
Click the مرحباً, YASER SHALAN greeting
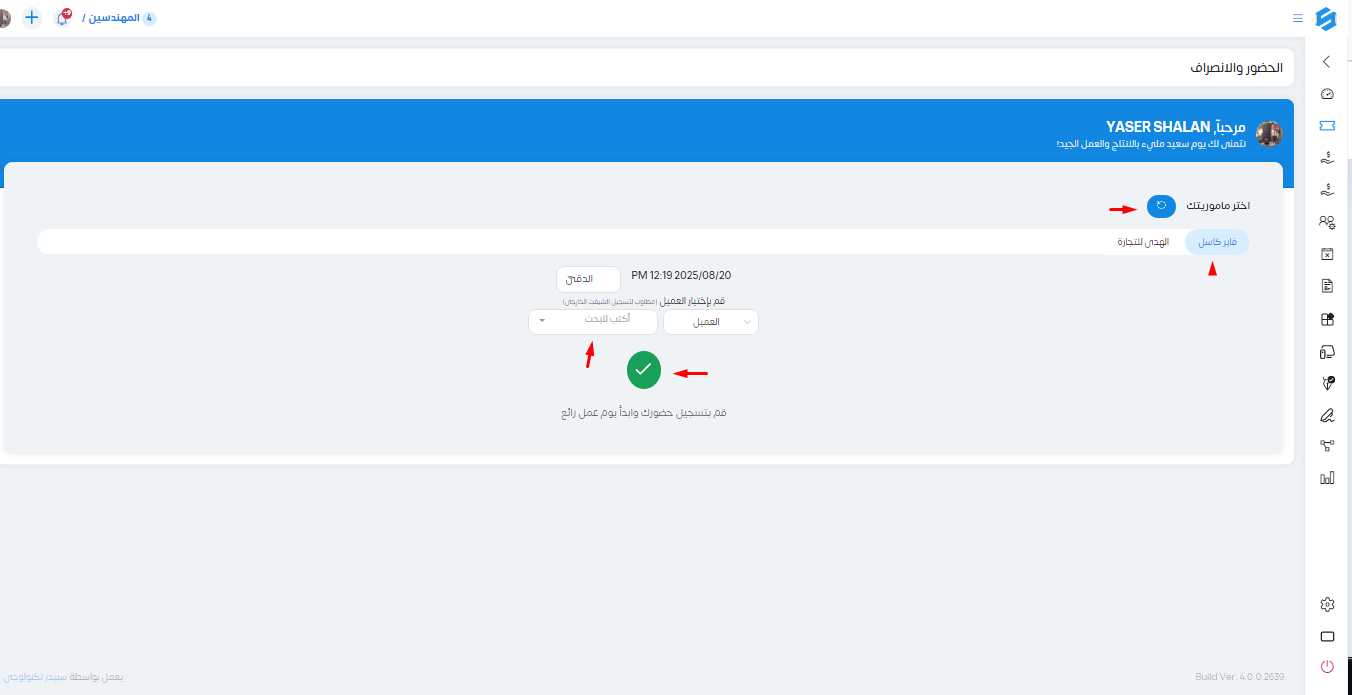(1176, 127)
